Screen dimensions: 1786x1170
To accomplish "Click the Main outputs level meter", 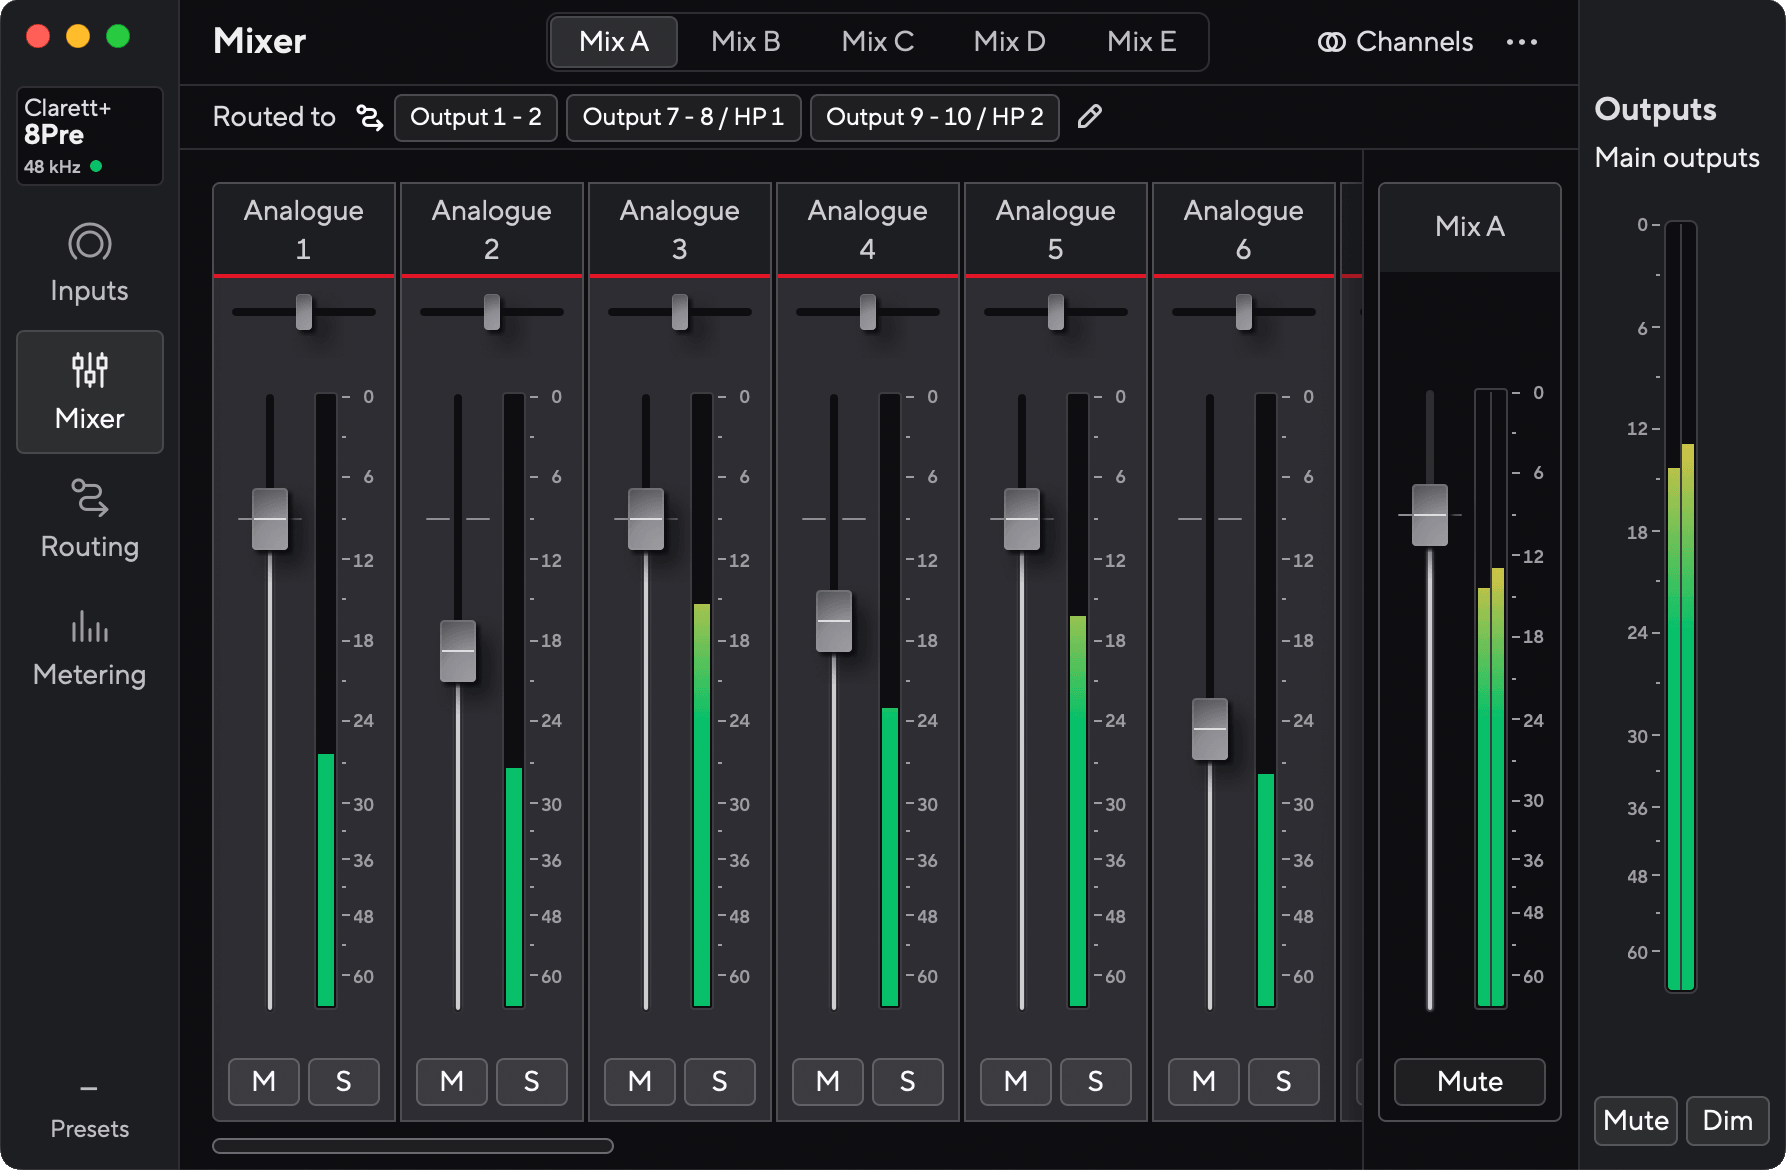I will [1681, 606].
